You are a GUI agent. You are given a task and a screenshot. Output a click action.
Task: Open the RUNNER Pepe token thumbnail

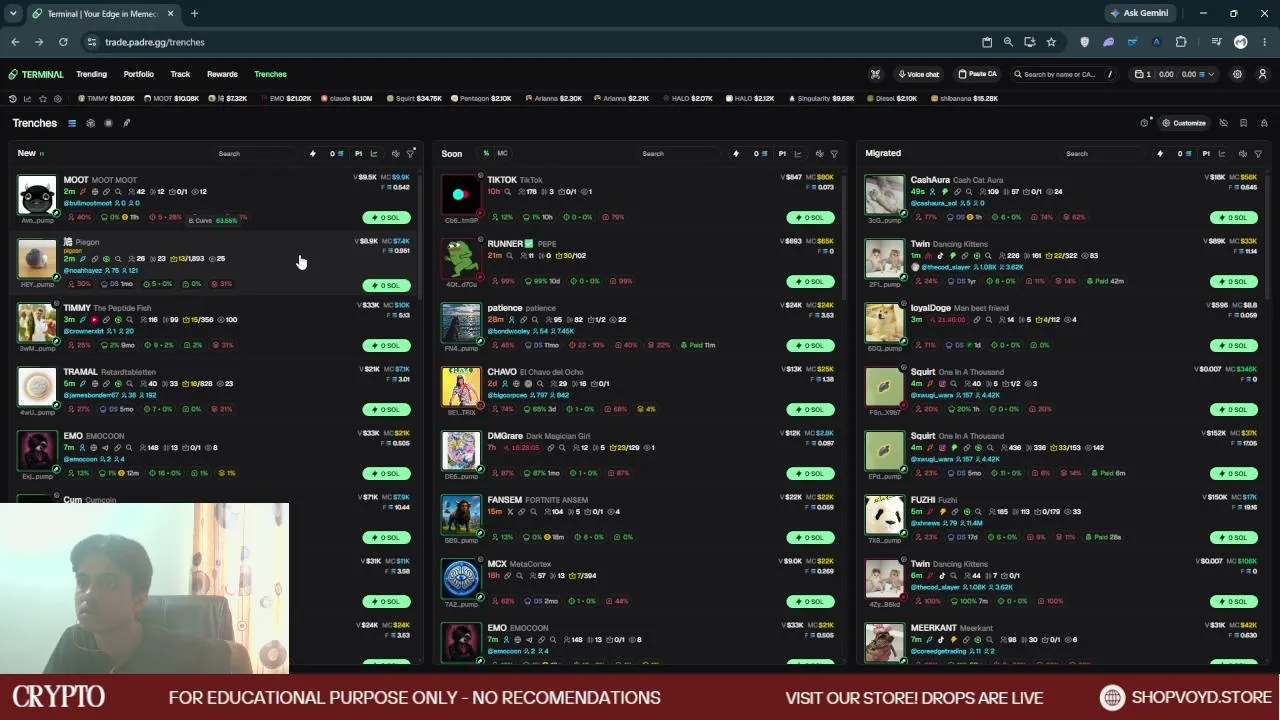coord(461,259)
